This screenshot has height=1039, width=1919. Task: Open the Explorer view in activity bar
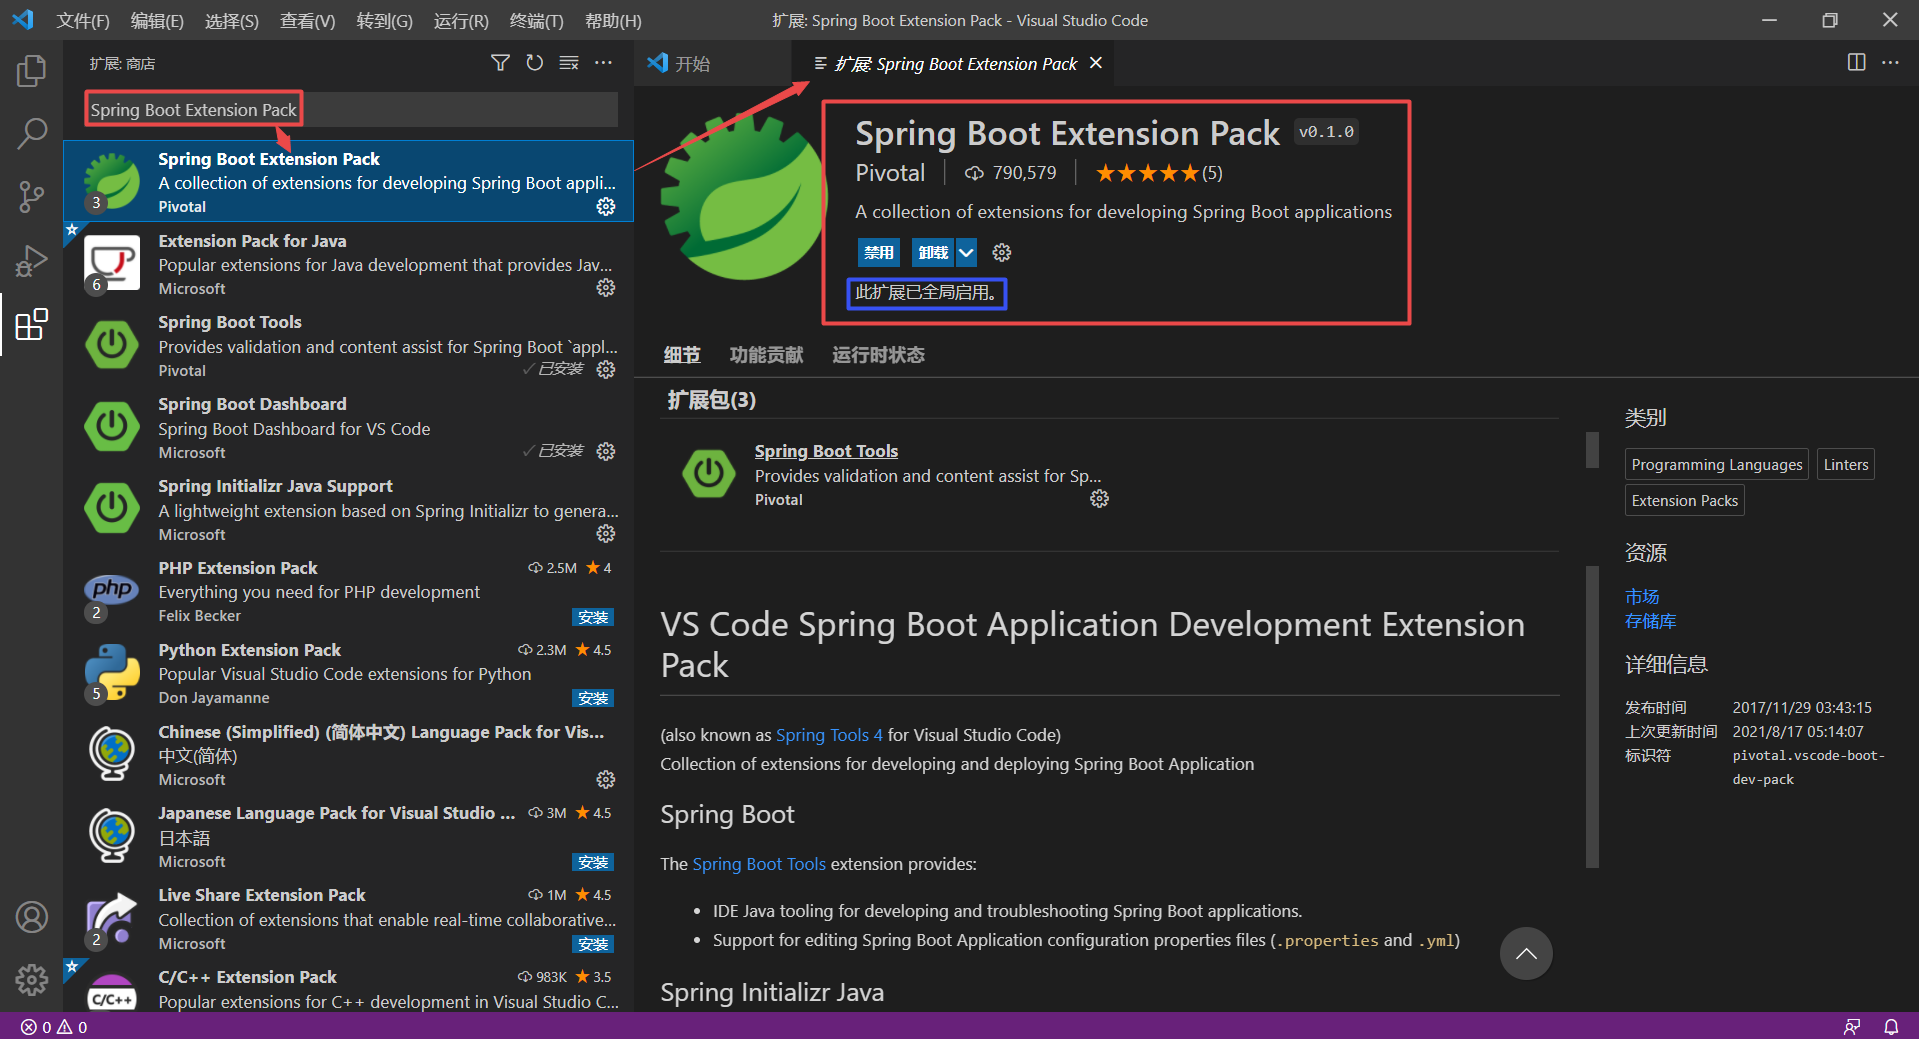point(31,71)
